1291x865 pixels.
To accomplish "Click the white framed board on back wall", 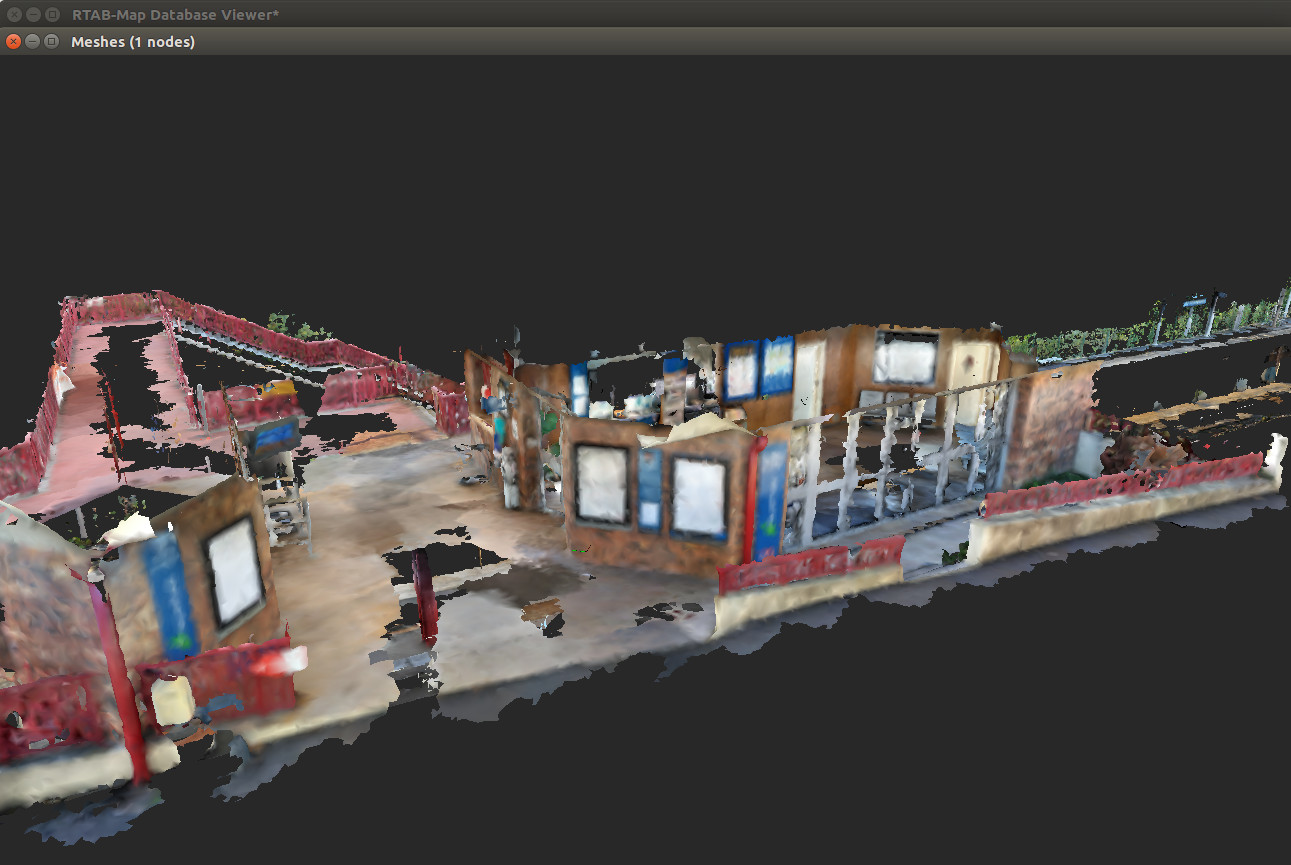I will point(906,358).
